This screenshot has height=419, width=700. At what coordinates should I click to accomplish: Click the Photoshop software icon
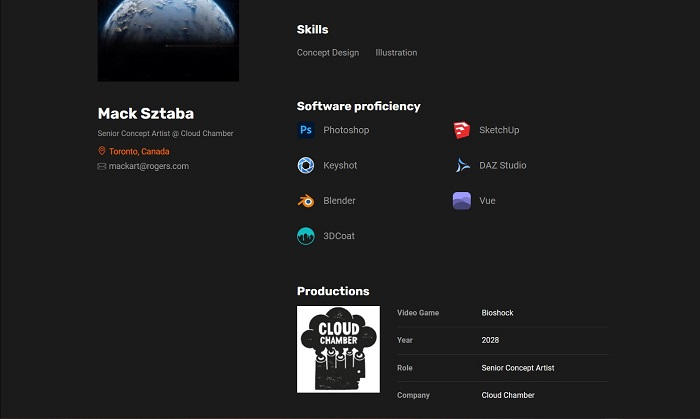tap(306, 130)
